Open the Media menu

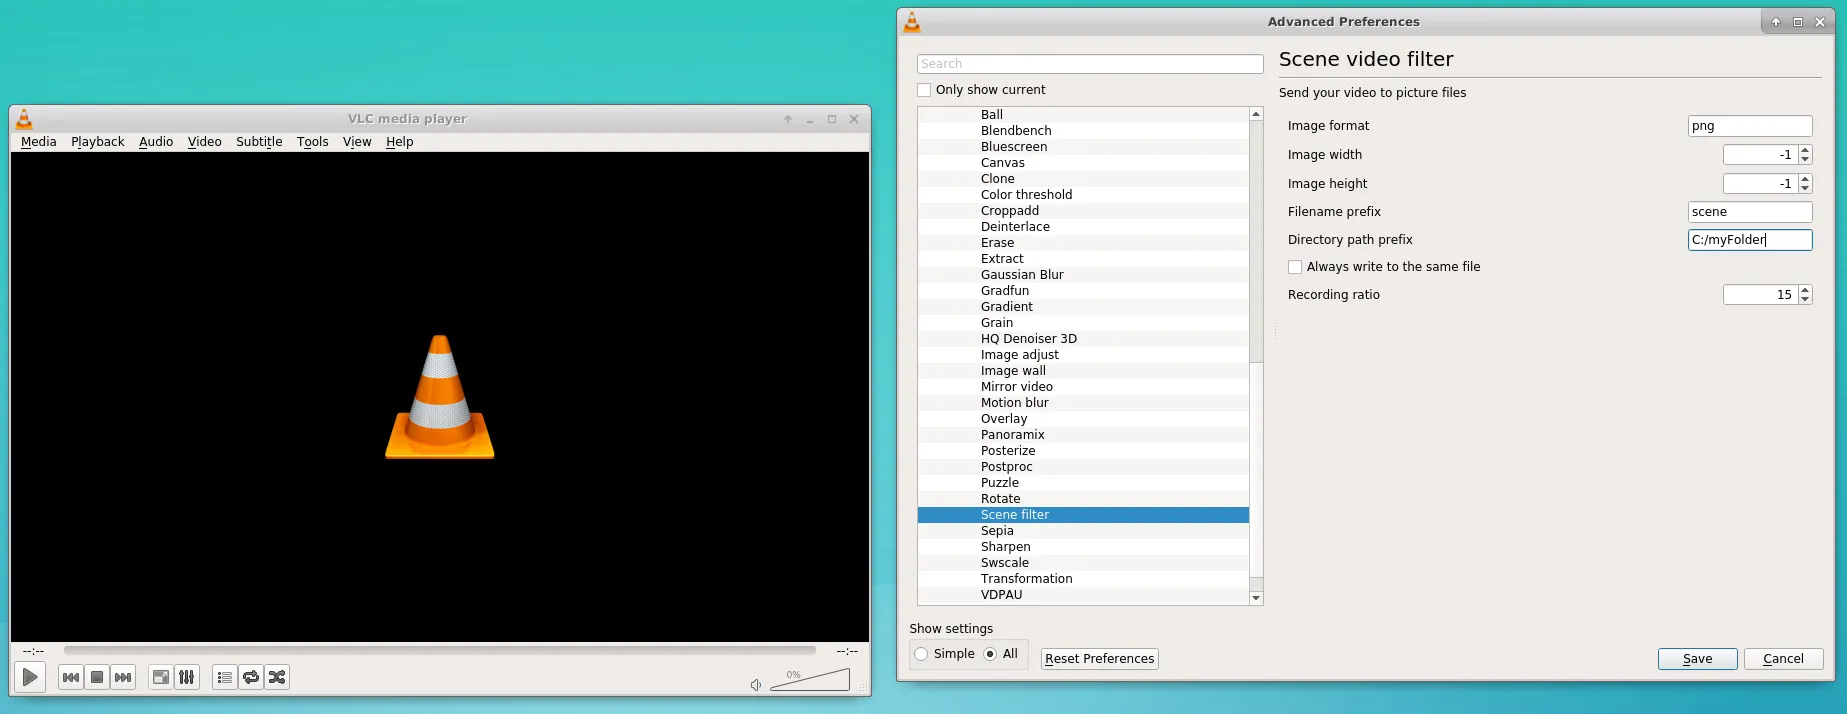[x=39, y=142]
